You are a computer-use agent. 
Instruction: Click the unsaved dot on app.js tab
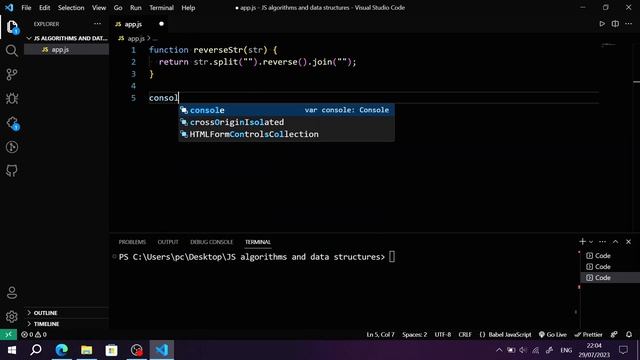tap(161, 24)
